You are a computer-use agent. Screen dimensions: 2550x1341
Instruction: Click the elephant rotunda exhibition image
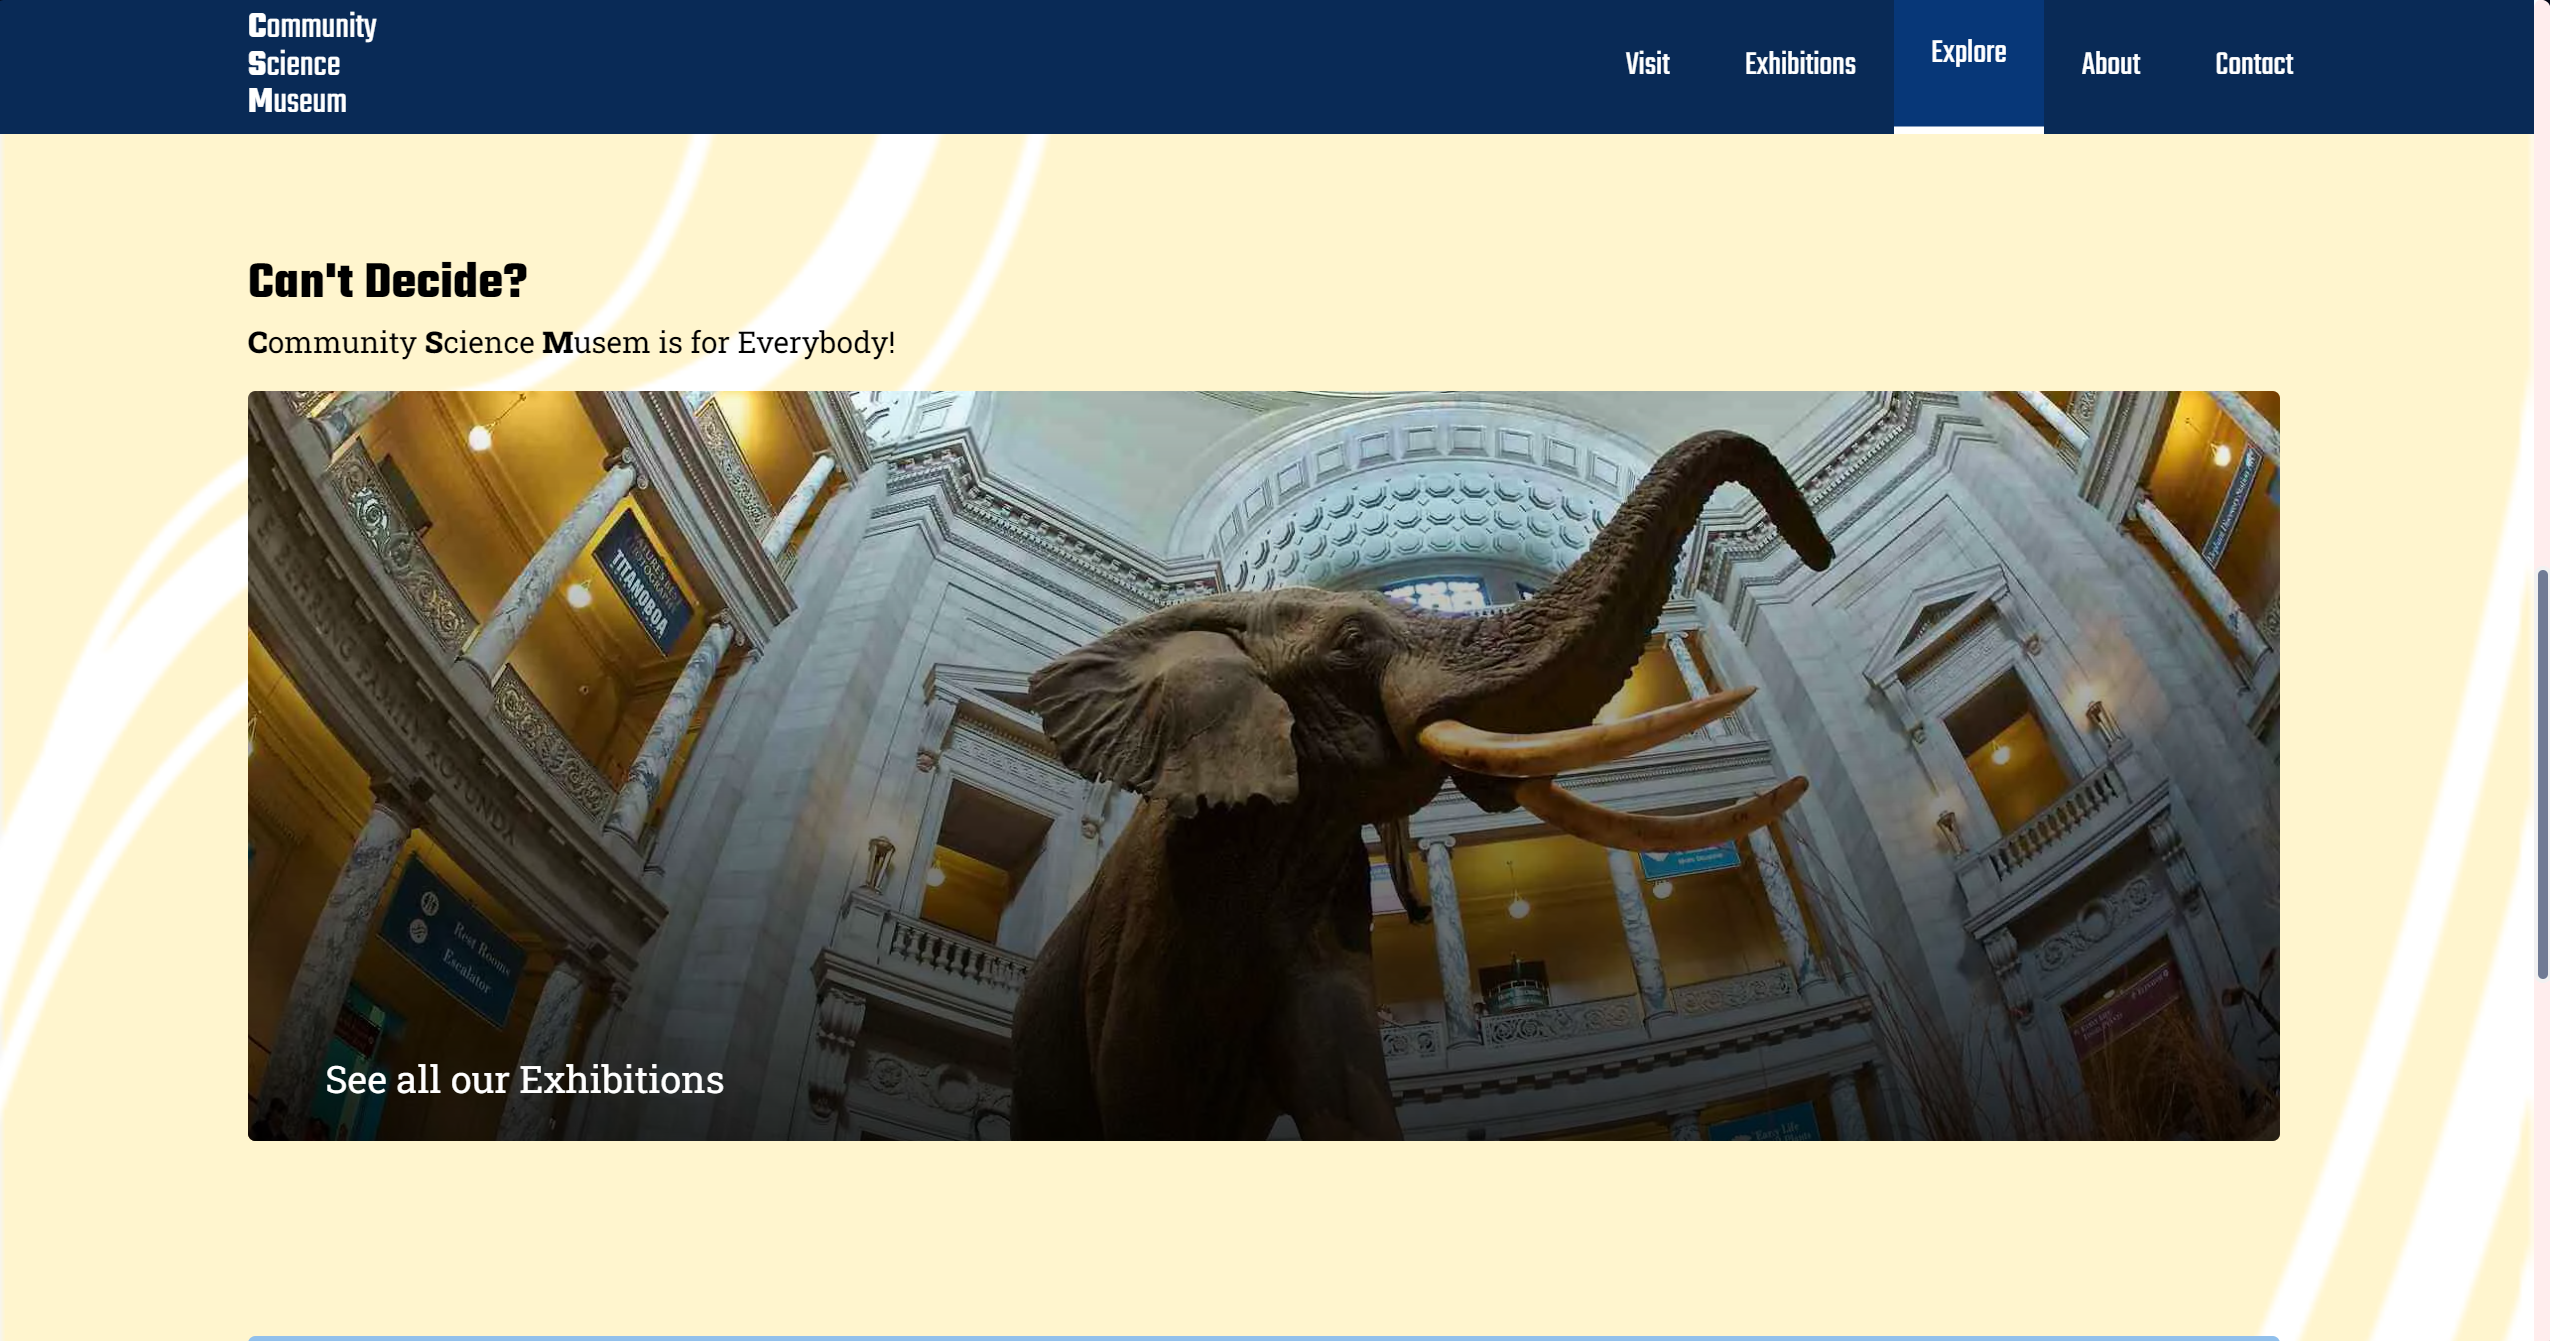coord(1263,765)
